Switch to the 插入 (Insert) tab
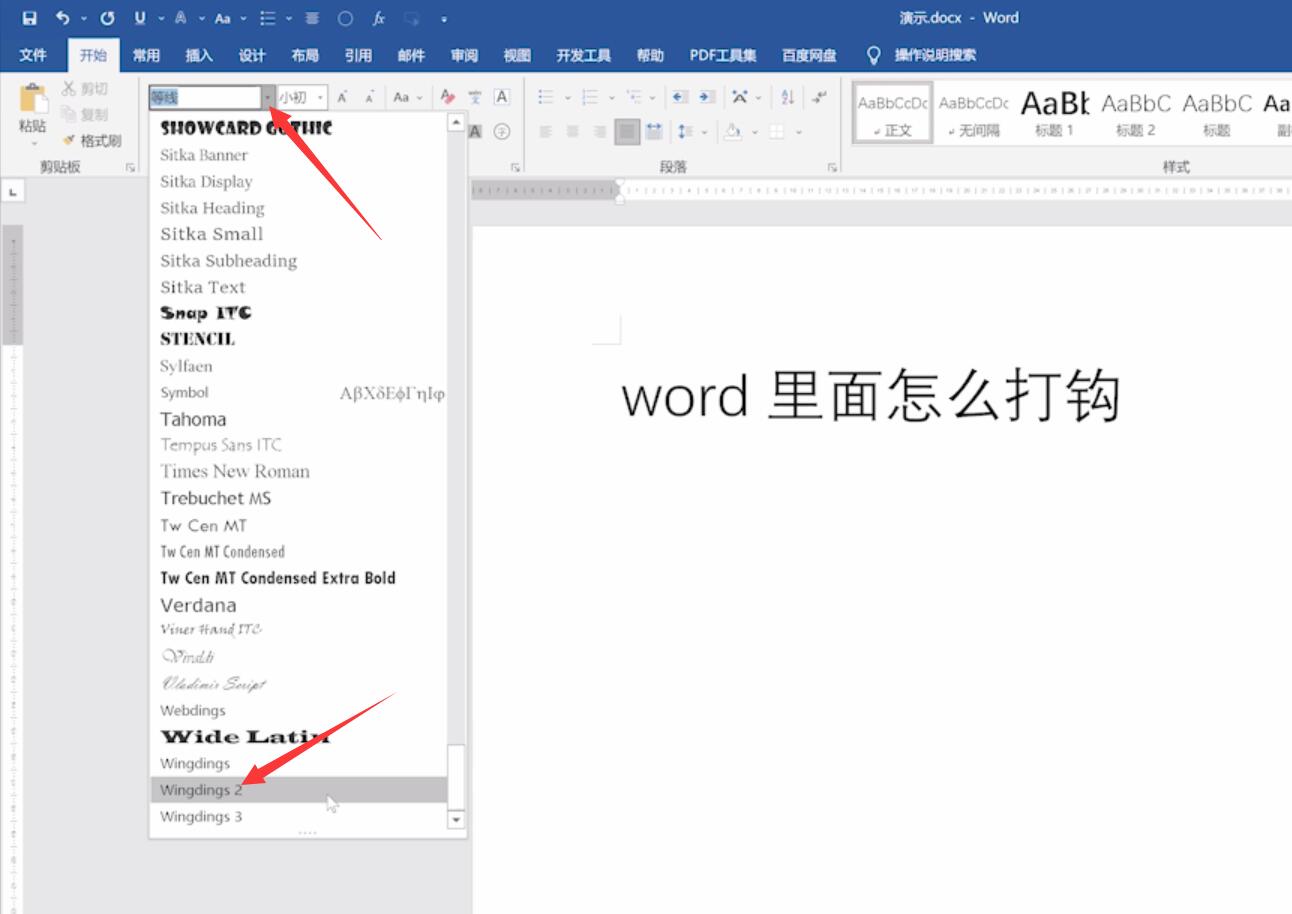 [x=199, y=55]
